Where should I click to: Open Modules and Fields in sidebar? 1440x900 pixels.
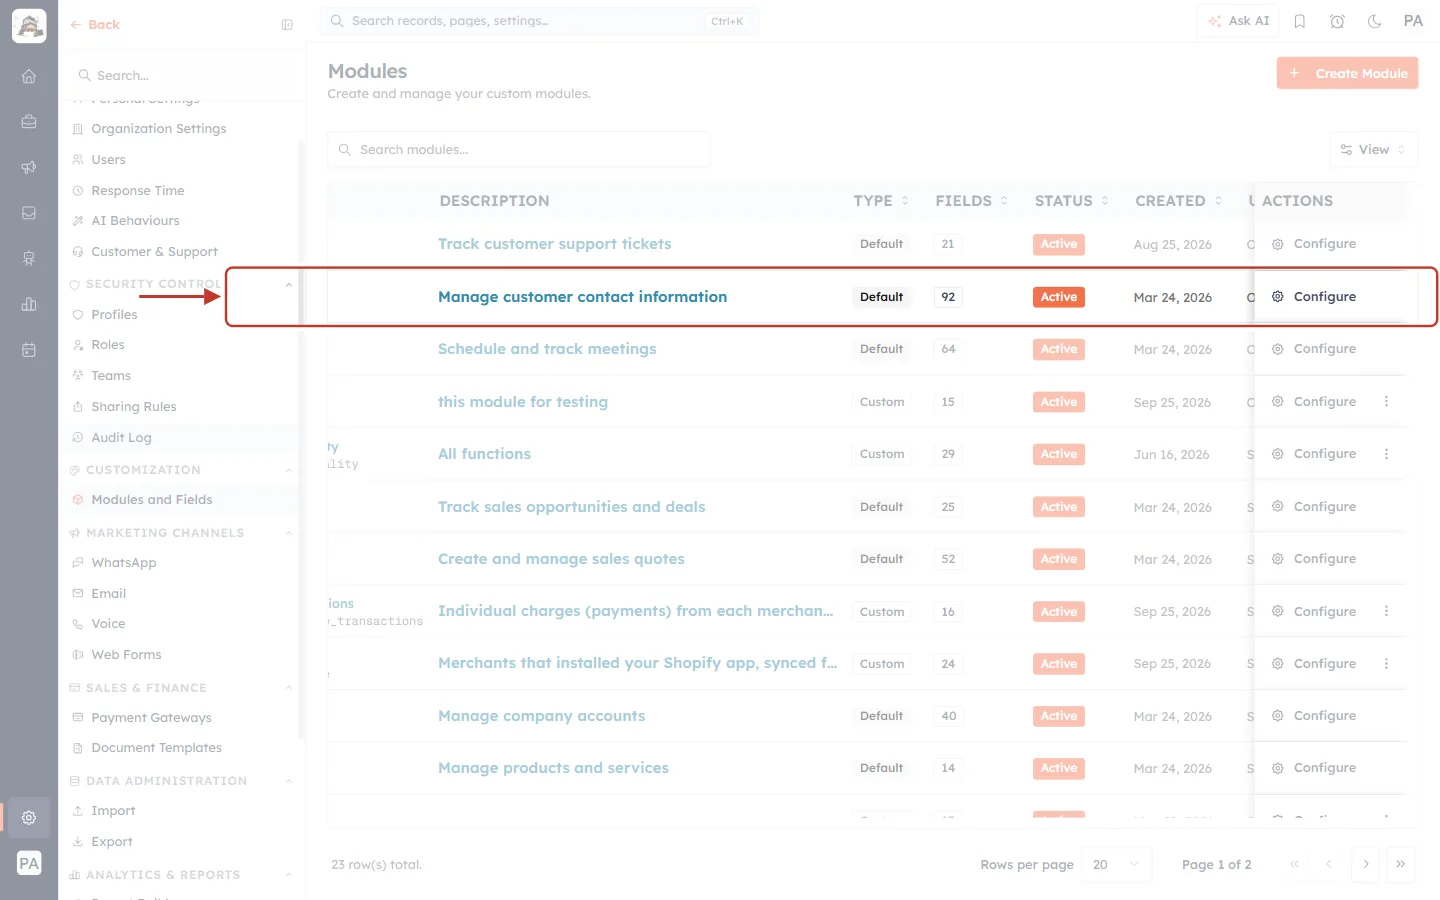coord(152,500)
